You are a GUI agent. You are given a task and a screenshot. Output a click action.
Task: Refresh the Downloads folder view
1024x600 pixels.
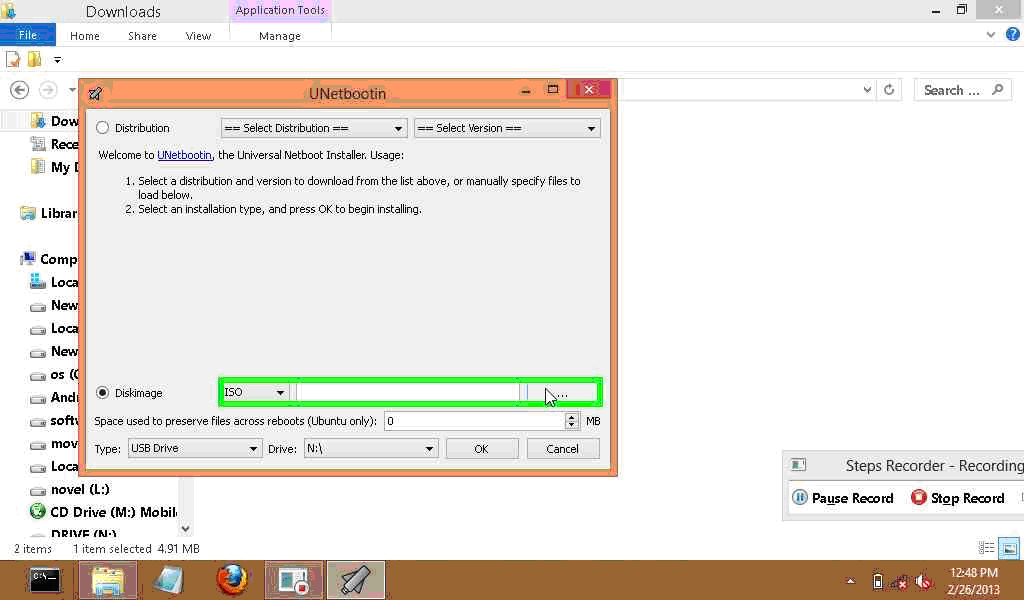[889, 89]
